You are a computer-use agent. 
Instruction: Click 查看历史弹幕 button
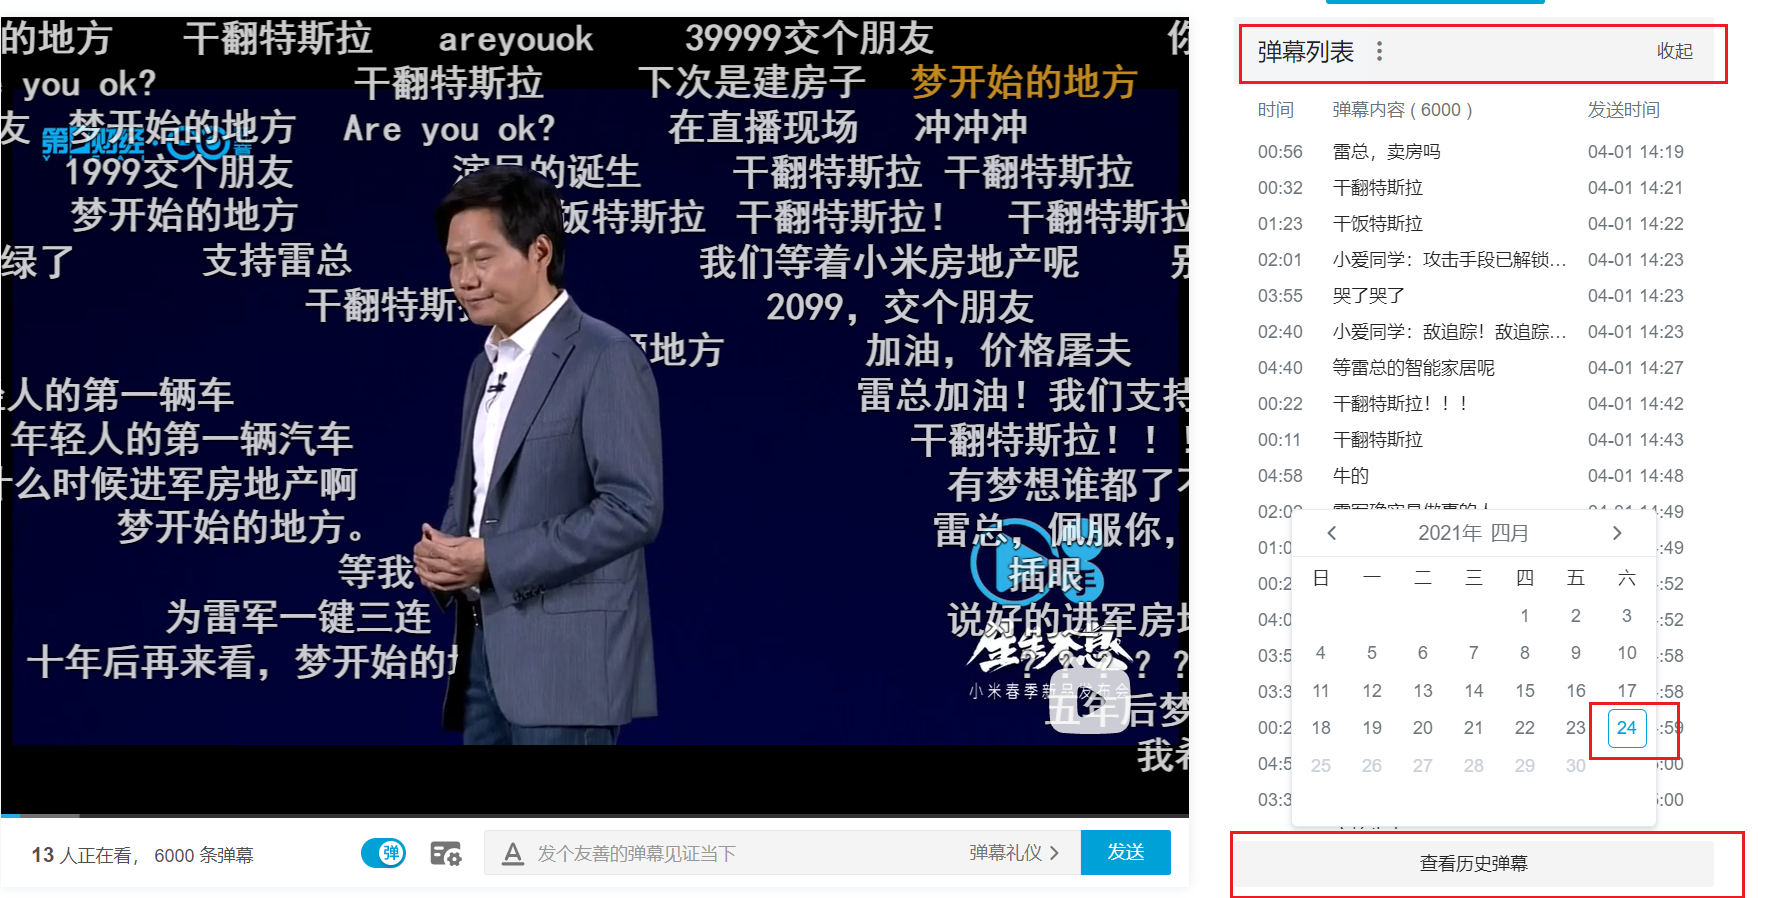(x=1473, y=863)
